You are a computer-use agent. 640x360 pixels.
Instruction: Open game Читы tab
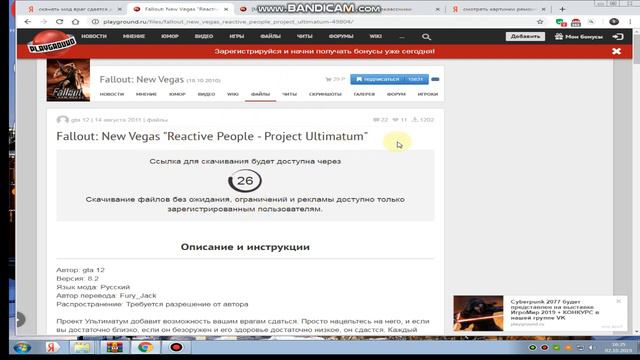(289, 94)
